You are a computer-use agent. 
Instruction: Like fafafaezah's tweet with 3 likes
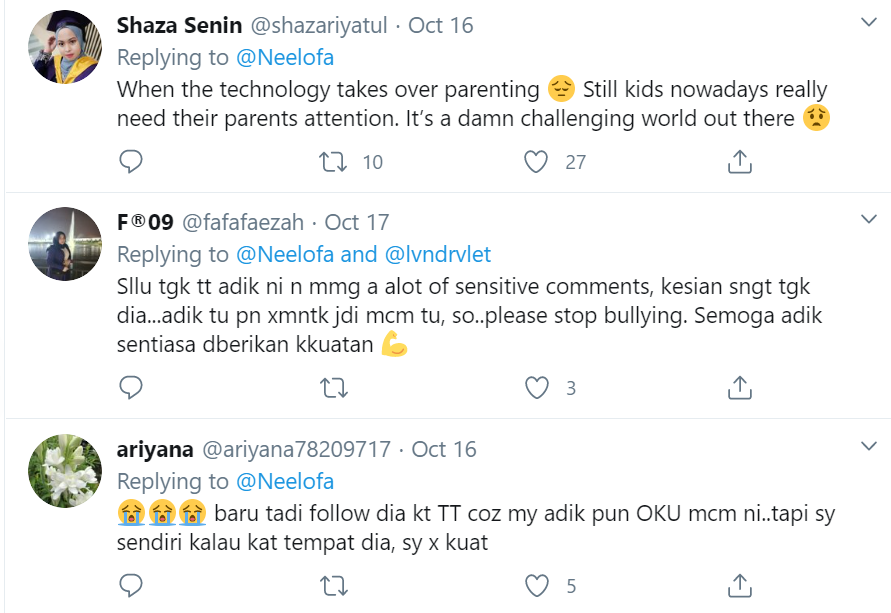point(538,387)
